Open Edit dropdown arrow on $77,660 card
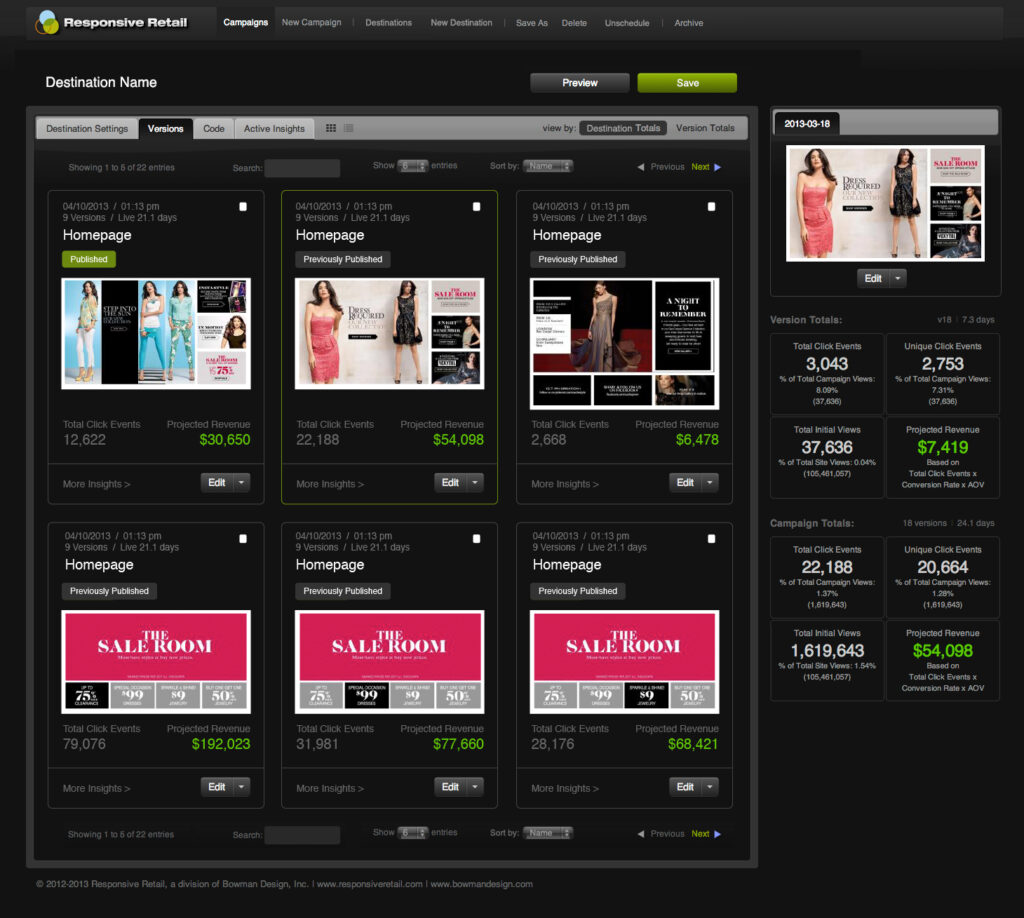The width and height of the screenshot is (1024, 918). [475, 787]
